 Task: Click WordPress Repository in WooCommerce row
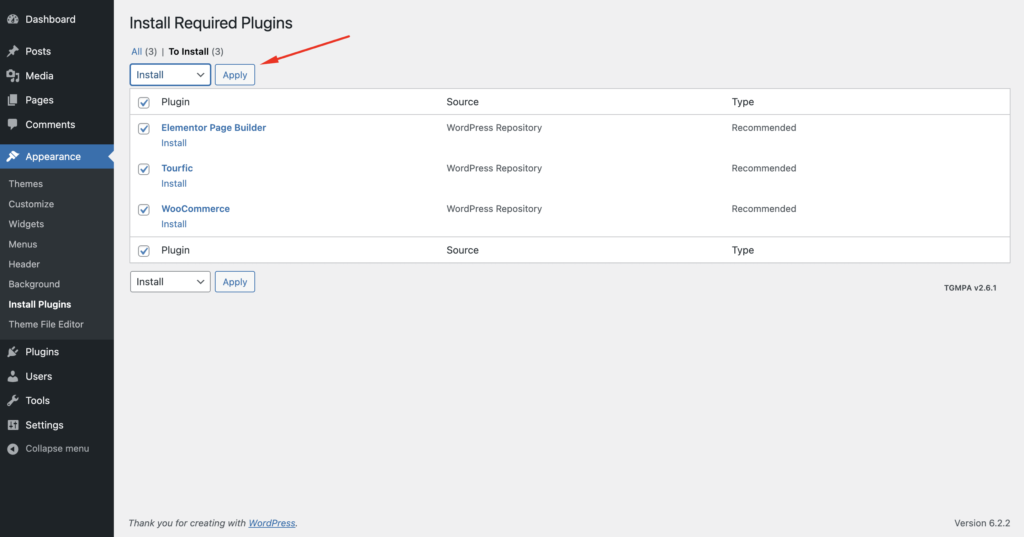pos(494,208)
